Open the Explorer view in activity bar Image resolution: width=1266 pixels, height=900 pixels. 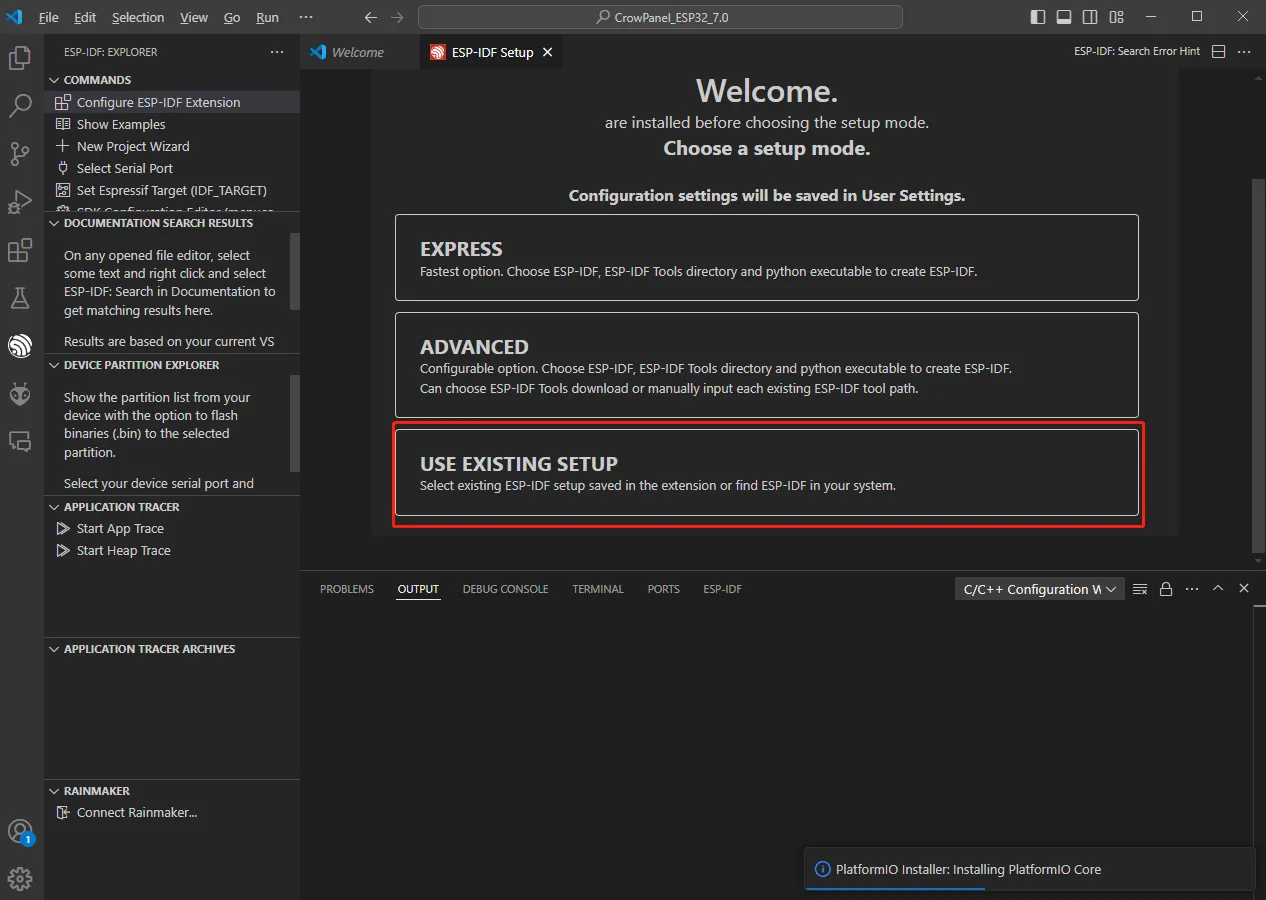(x=20, y=59)
